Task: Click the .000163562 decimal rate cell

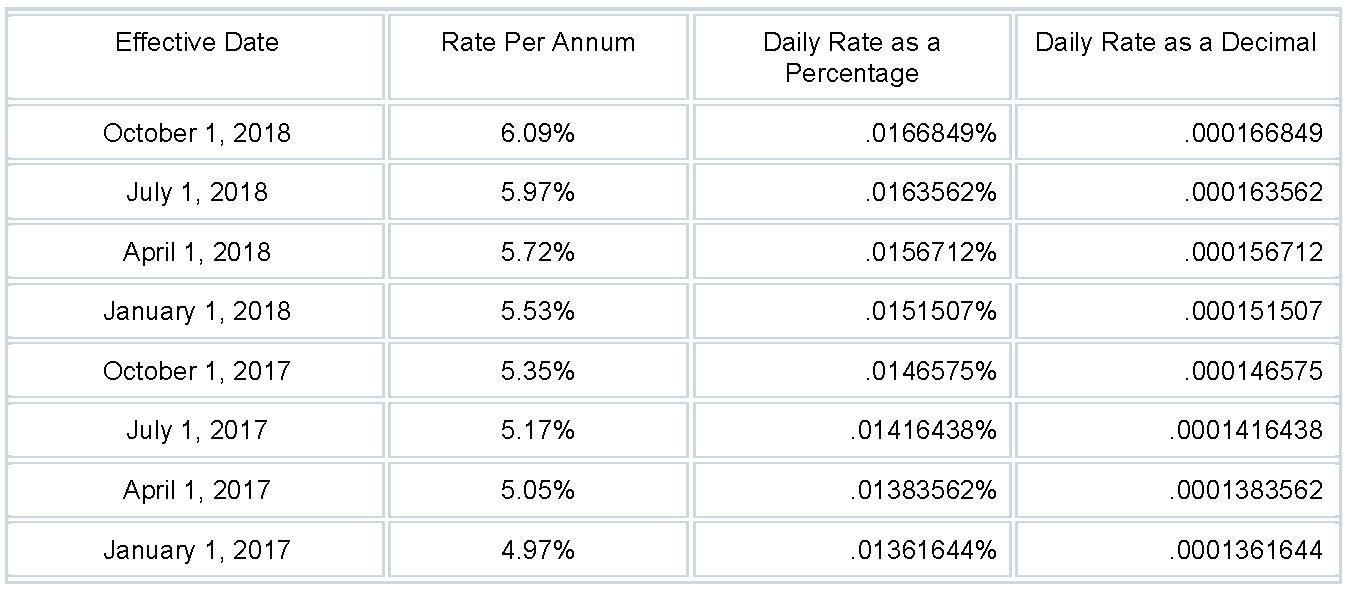Action: 1252,192
